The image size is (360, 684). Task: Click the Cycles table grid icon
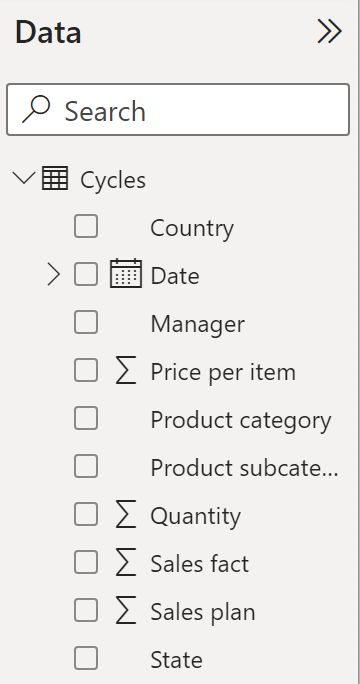[55, 178]
